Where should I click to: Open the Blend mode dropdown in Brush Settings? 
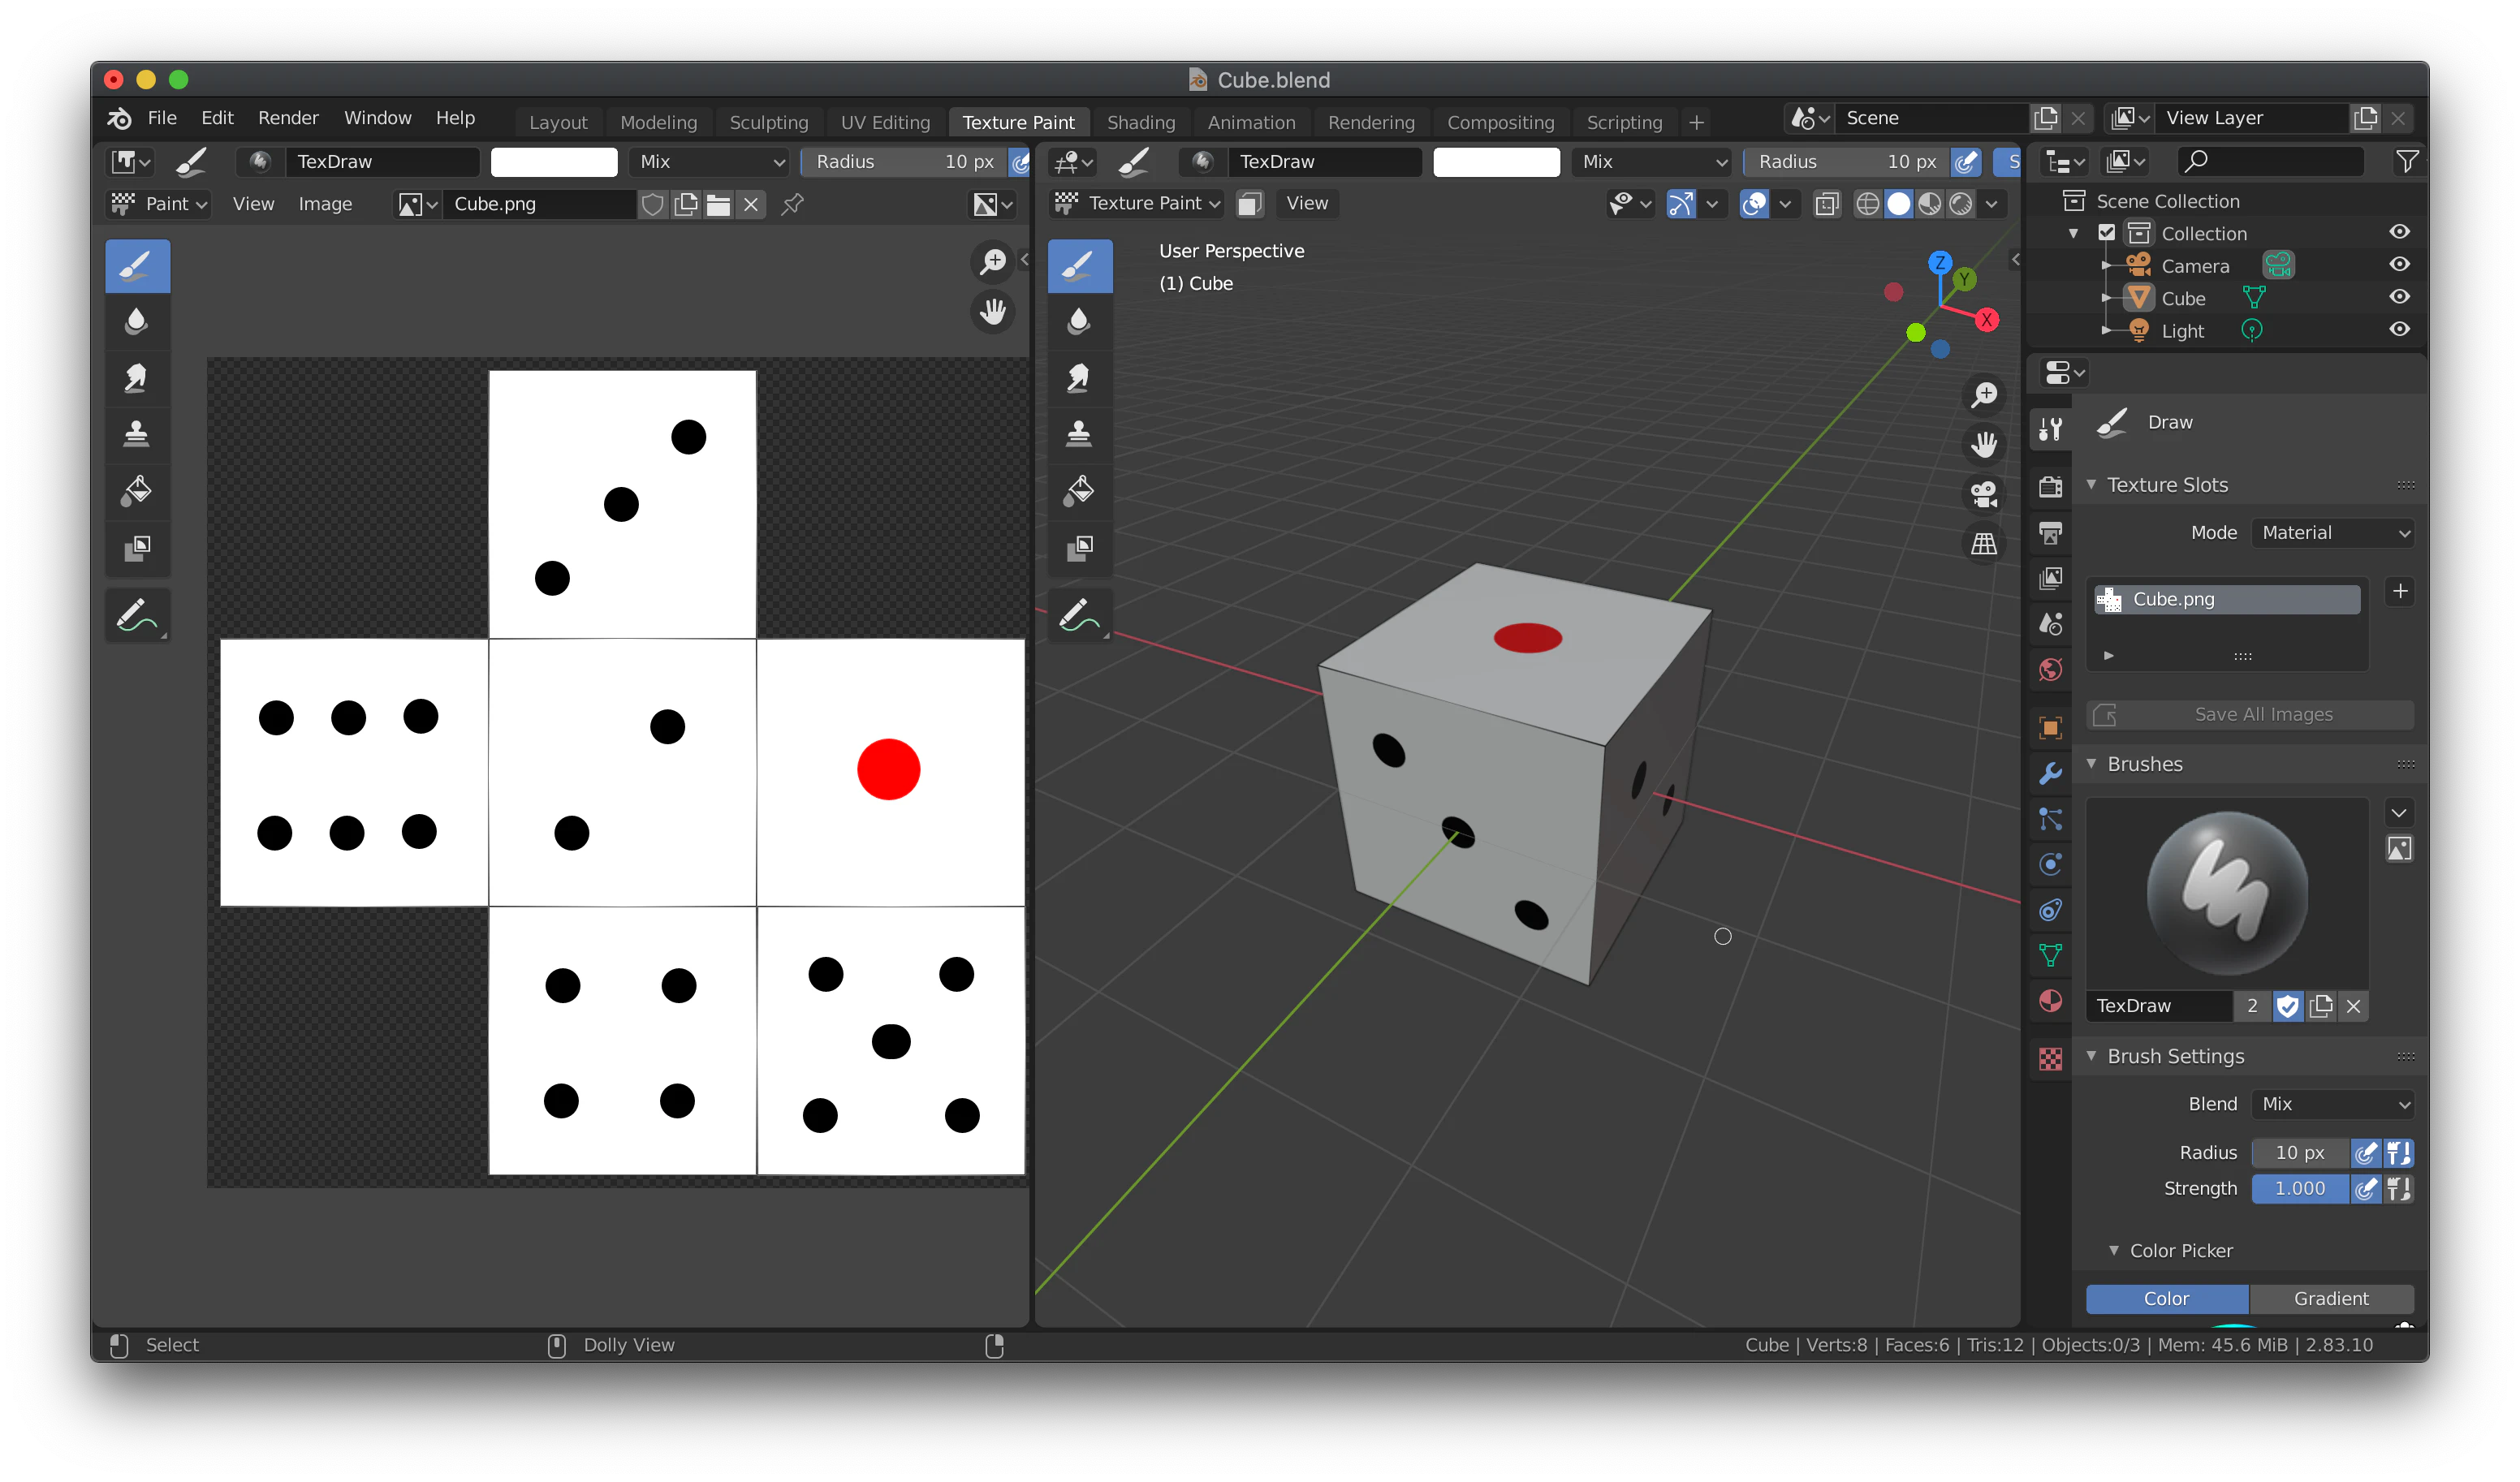pyautogui.click(x=2333, y=1104)
